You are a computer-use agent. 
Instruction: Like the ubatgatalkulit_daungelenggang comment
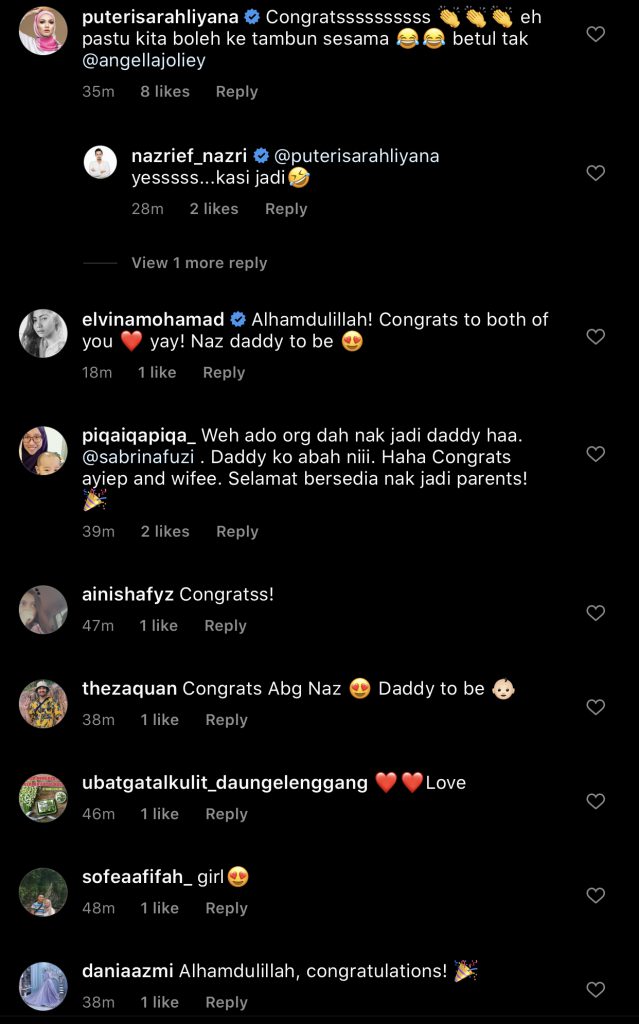[x=595, y=801]
